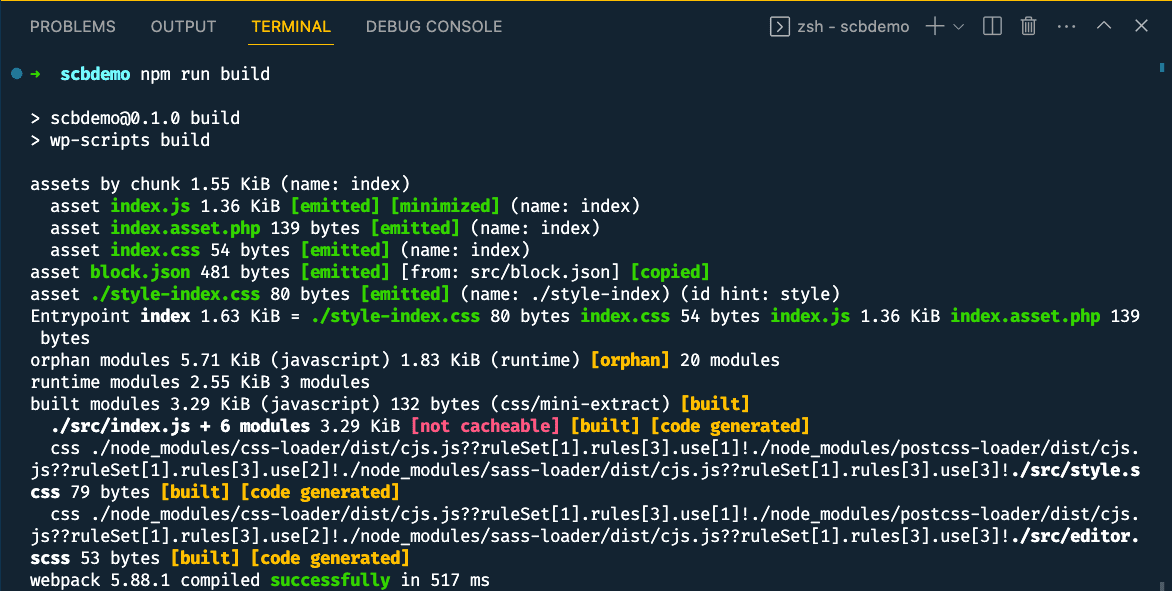Split the terminal using the split icon
The height and width of the screenshot is (591, 1172).
(x=991, y=26)
